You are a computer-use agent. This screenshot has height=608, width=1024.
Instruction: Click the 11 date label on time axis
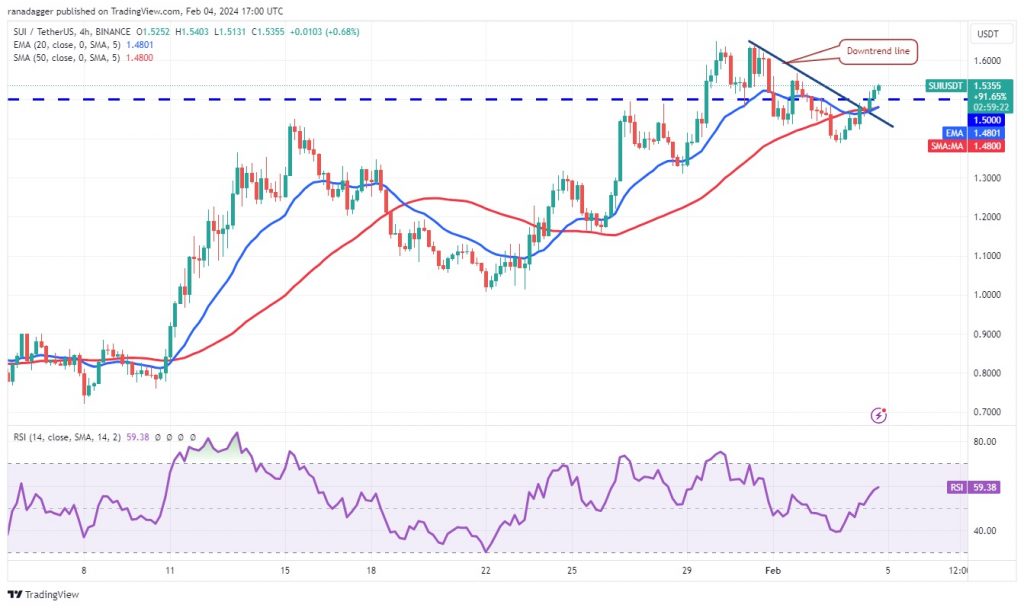click(x=170, y=570)
